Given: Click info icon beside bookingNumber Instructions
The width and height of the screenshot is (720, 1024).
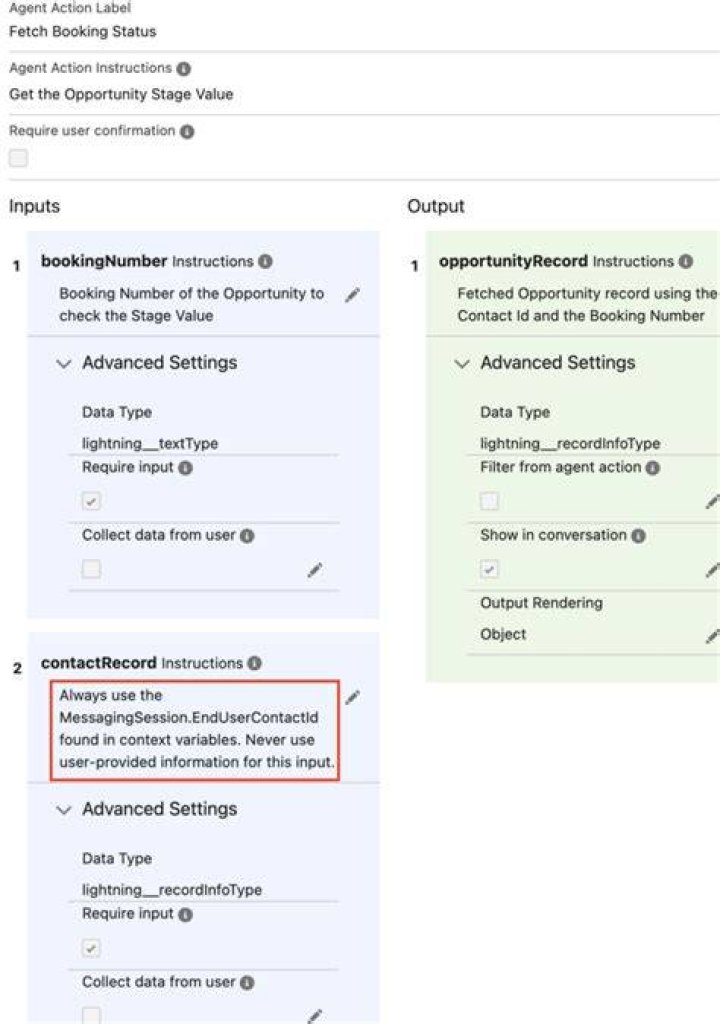Looking at the screenshot, I should (x=265, y=261).
